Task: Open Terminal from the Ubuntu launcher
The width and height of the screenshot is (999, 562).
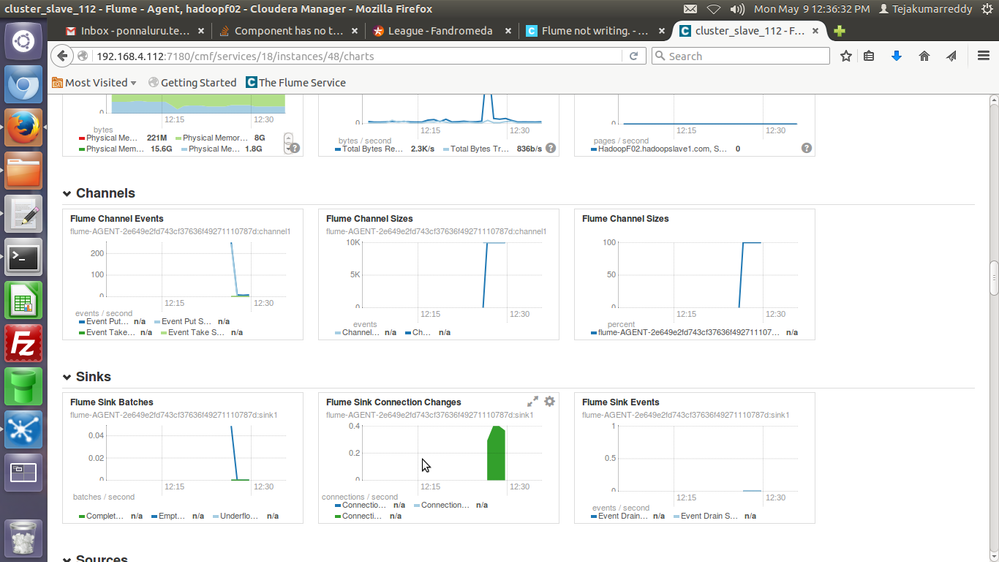Action: pos(24,257)
